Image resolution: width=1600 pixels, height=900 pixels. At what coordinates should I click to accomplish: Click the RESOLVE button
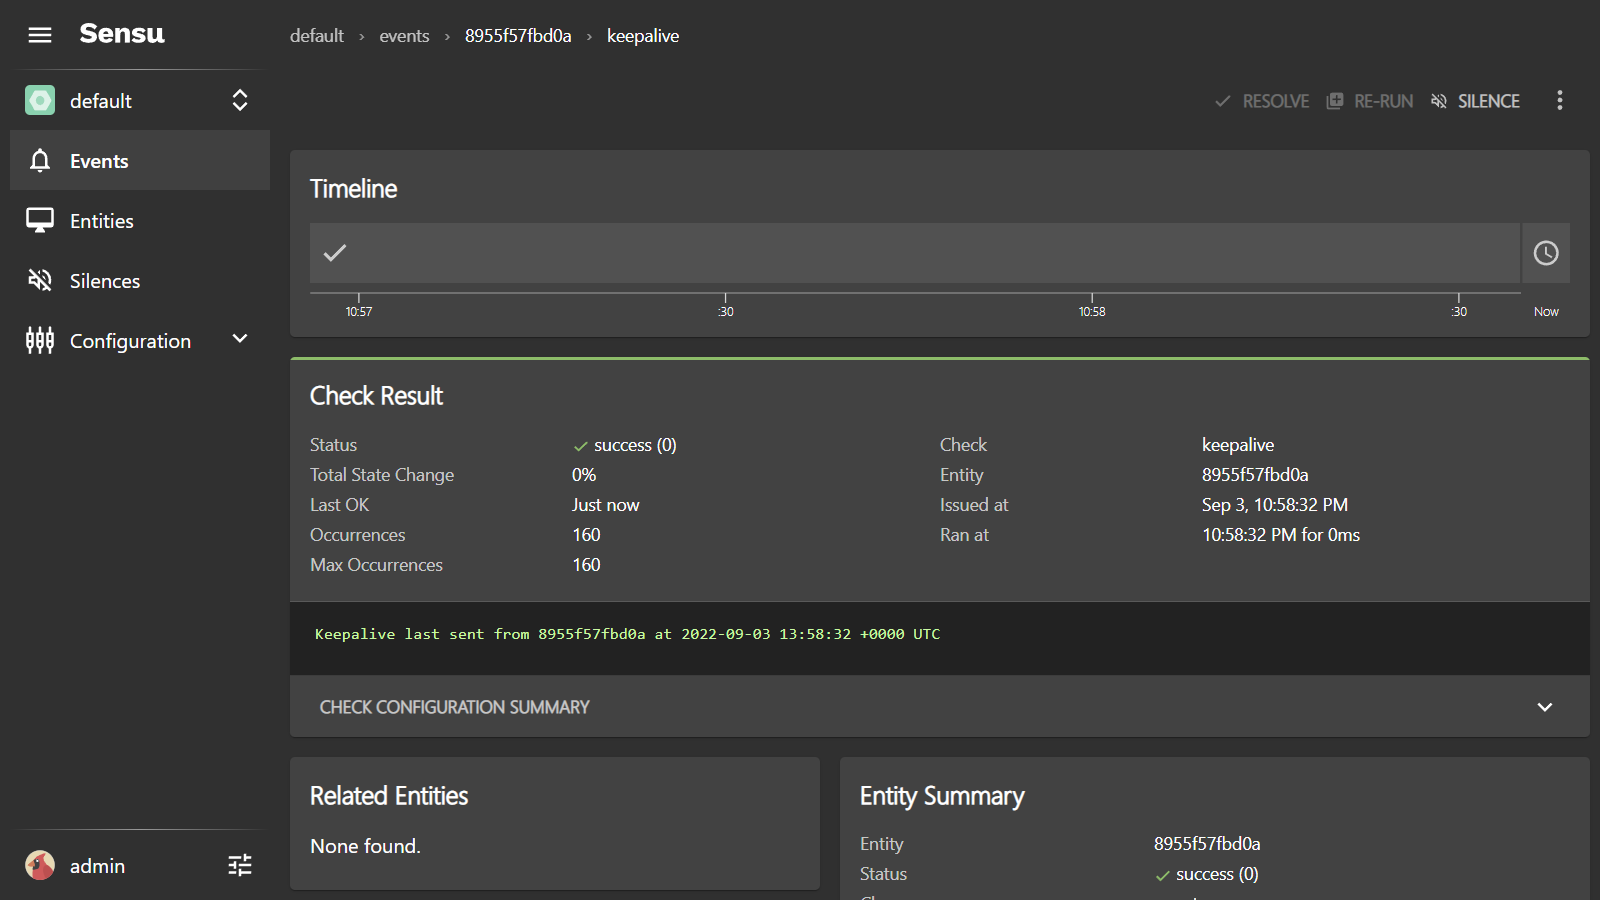pyautogui.click(x=1262, y=101)
